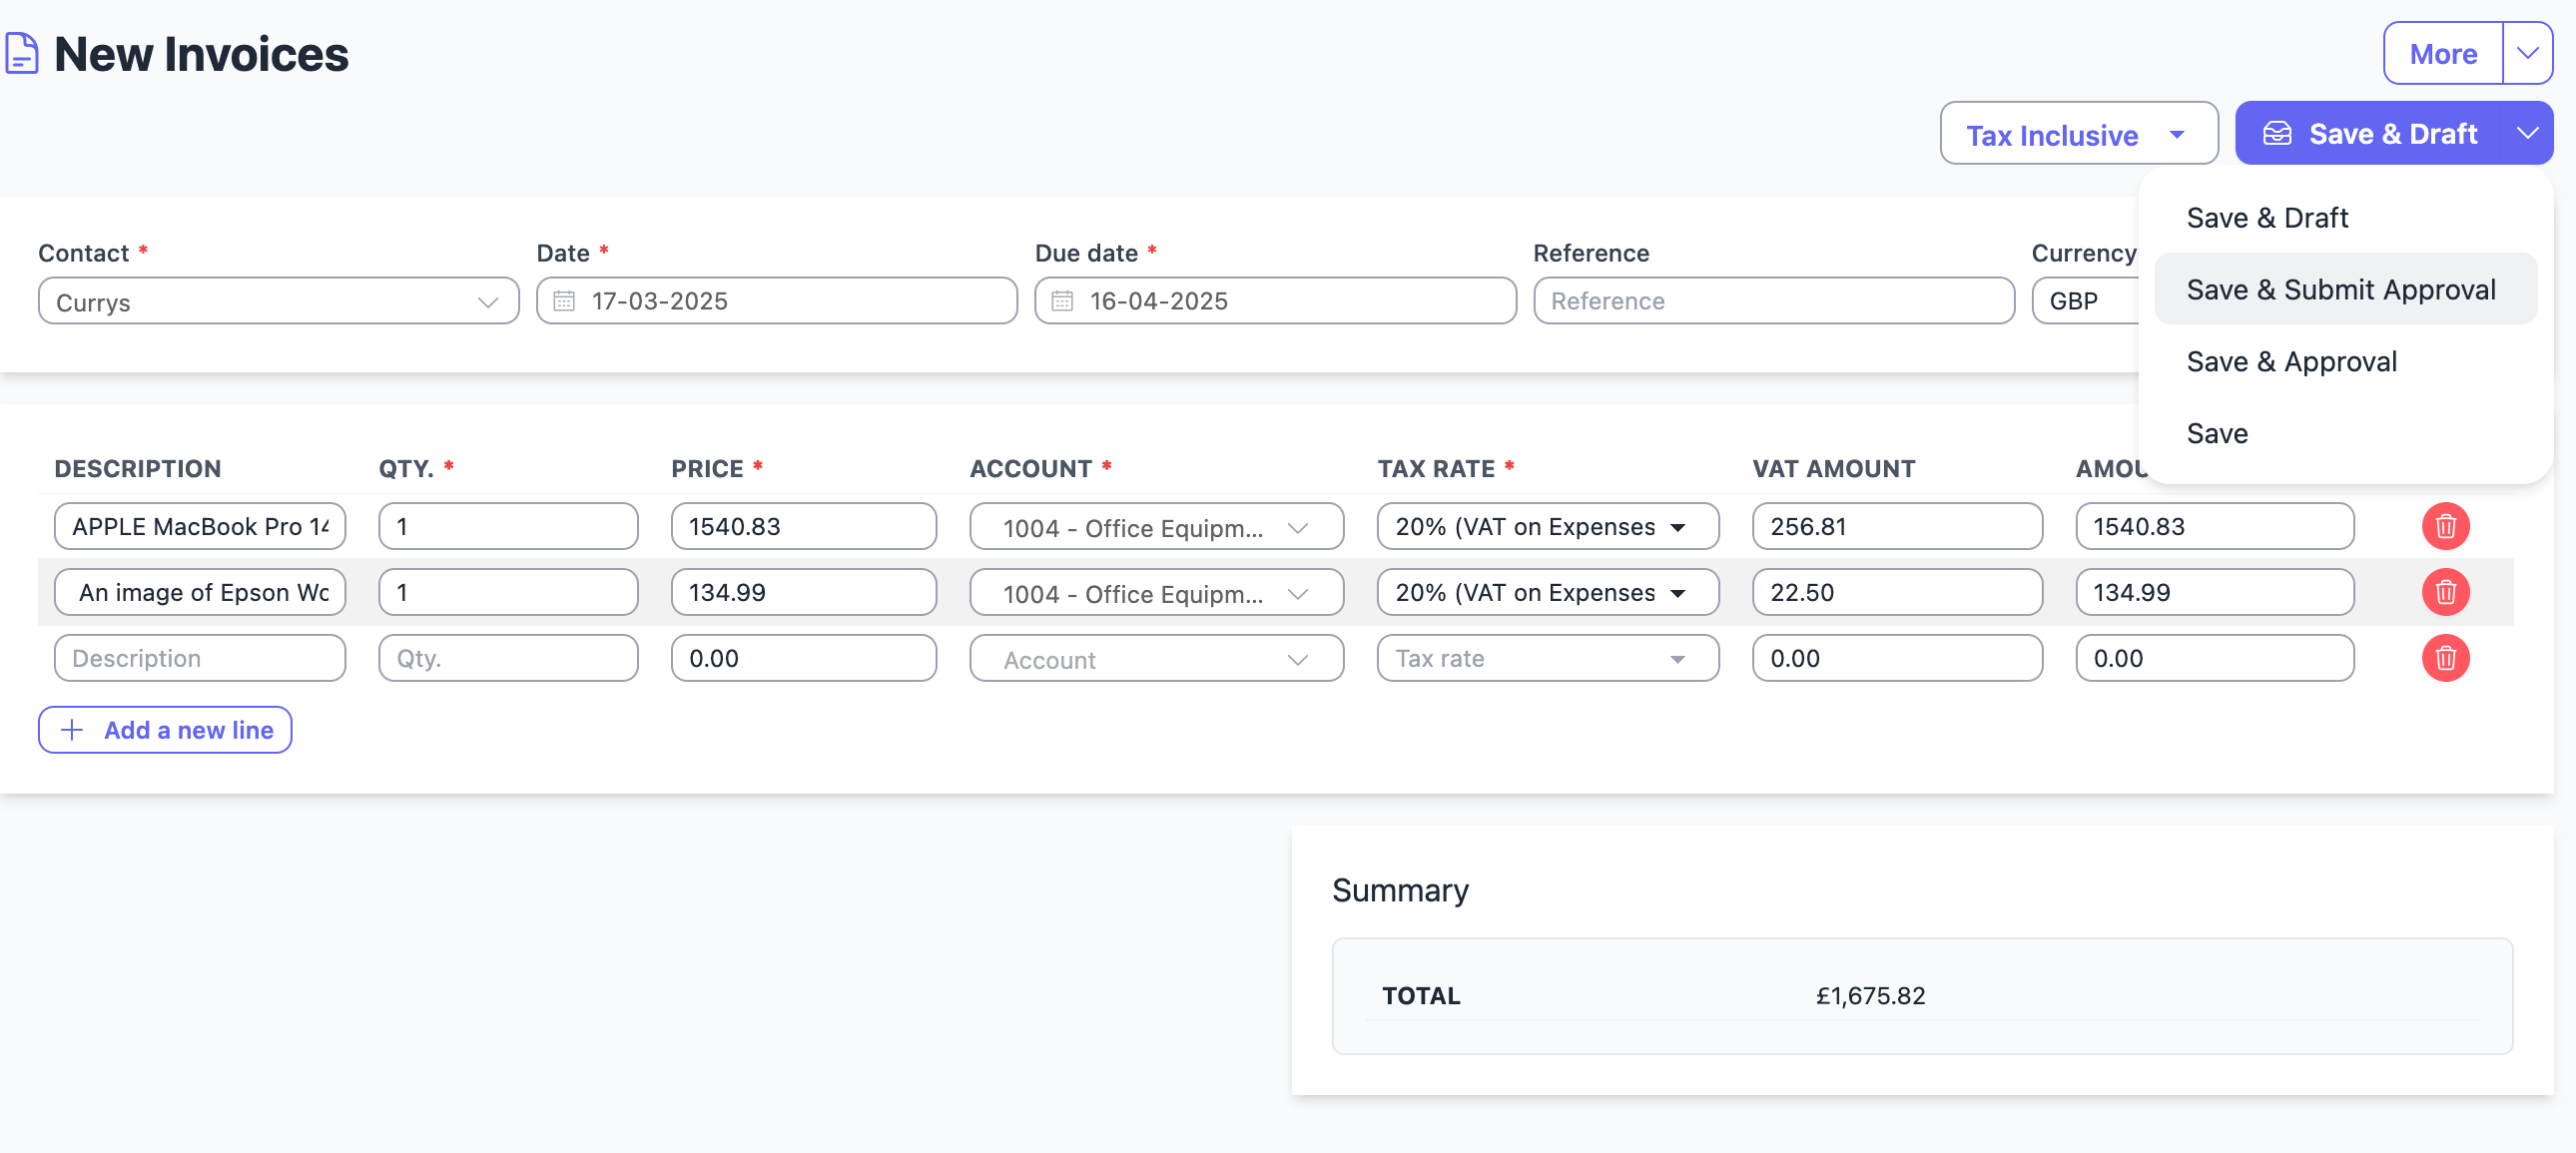2576x1153 pixels.
Task: Click the TOTAL label in Summary
Action: click(x=1421, y=996)
